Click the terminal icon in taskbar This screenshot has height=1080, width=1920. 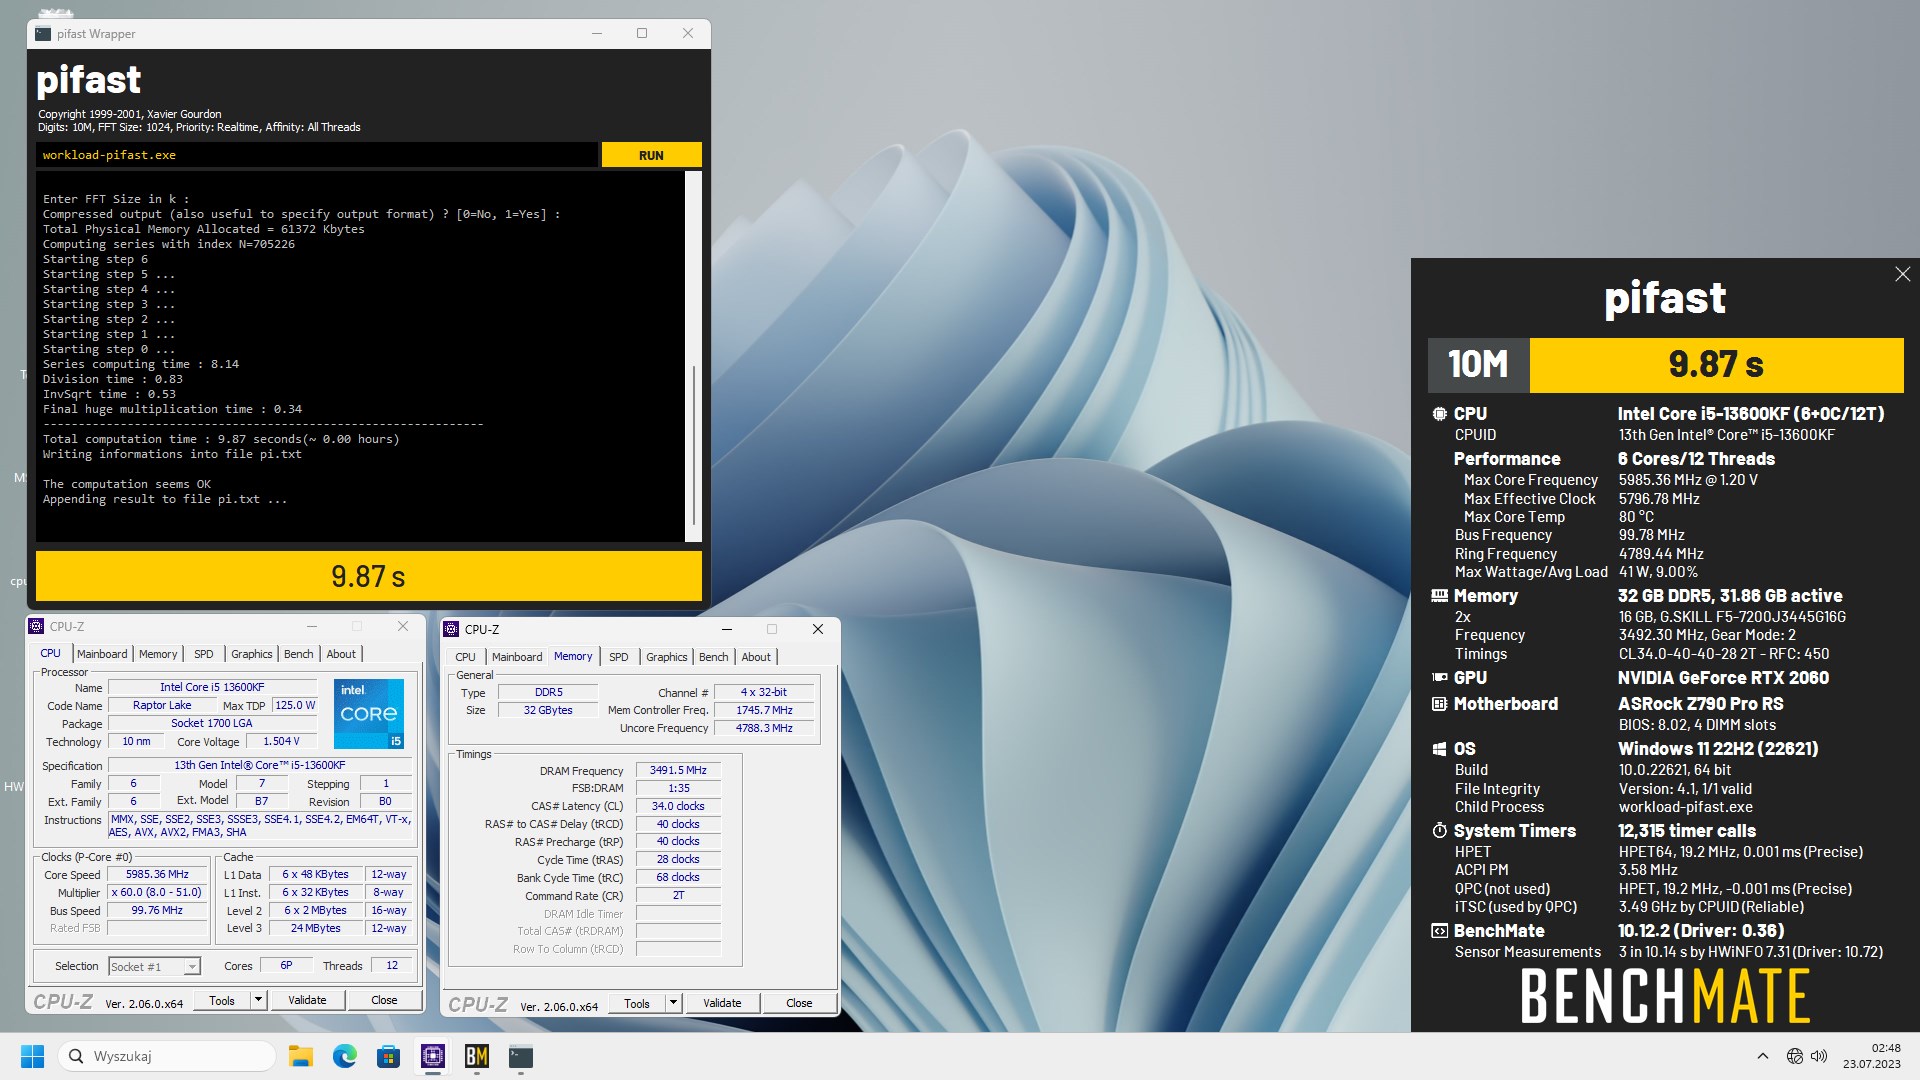click(x=521, y=1056)
